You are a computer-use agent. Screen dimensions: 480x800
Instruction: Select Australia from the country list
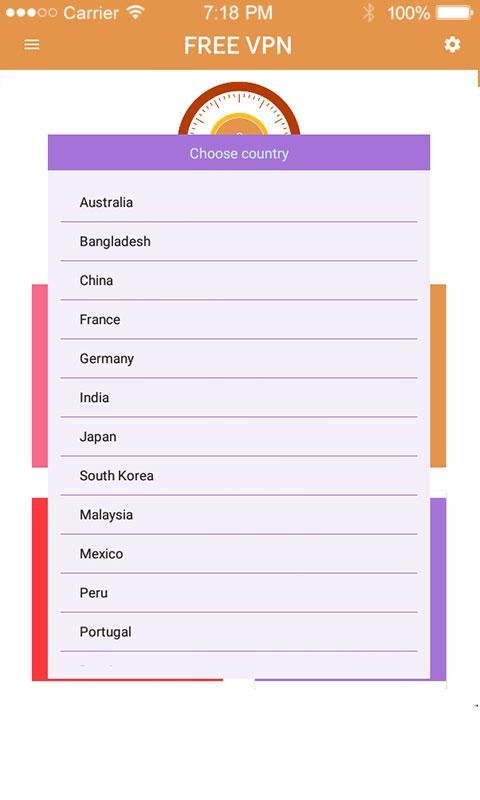coord(239,203)
